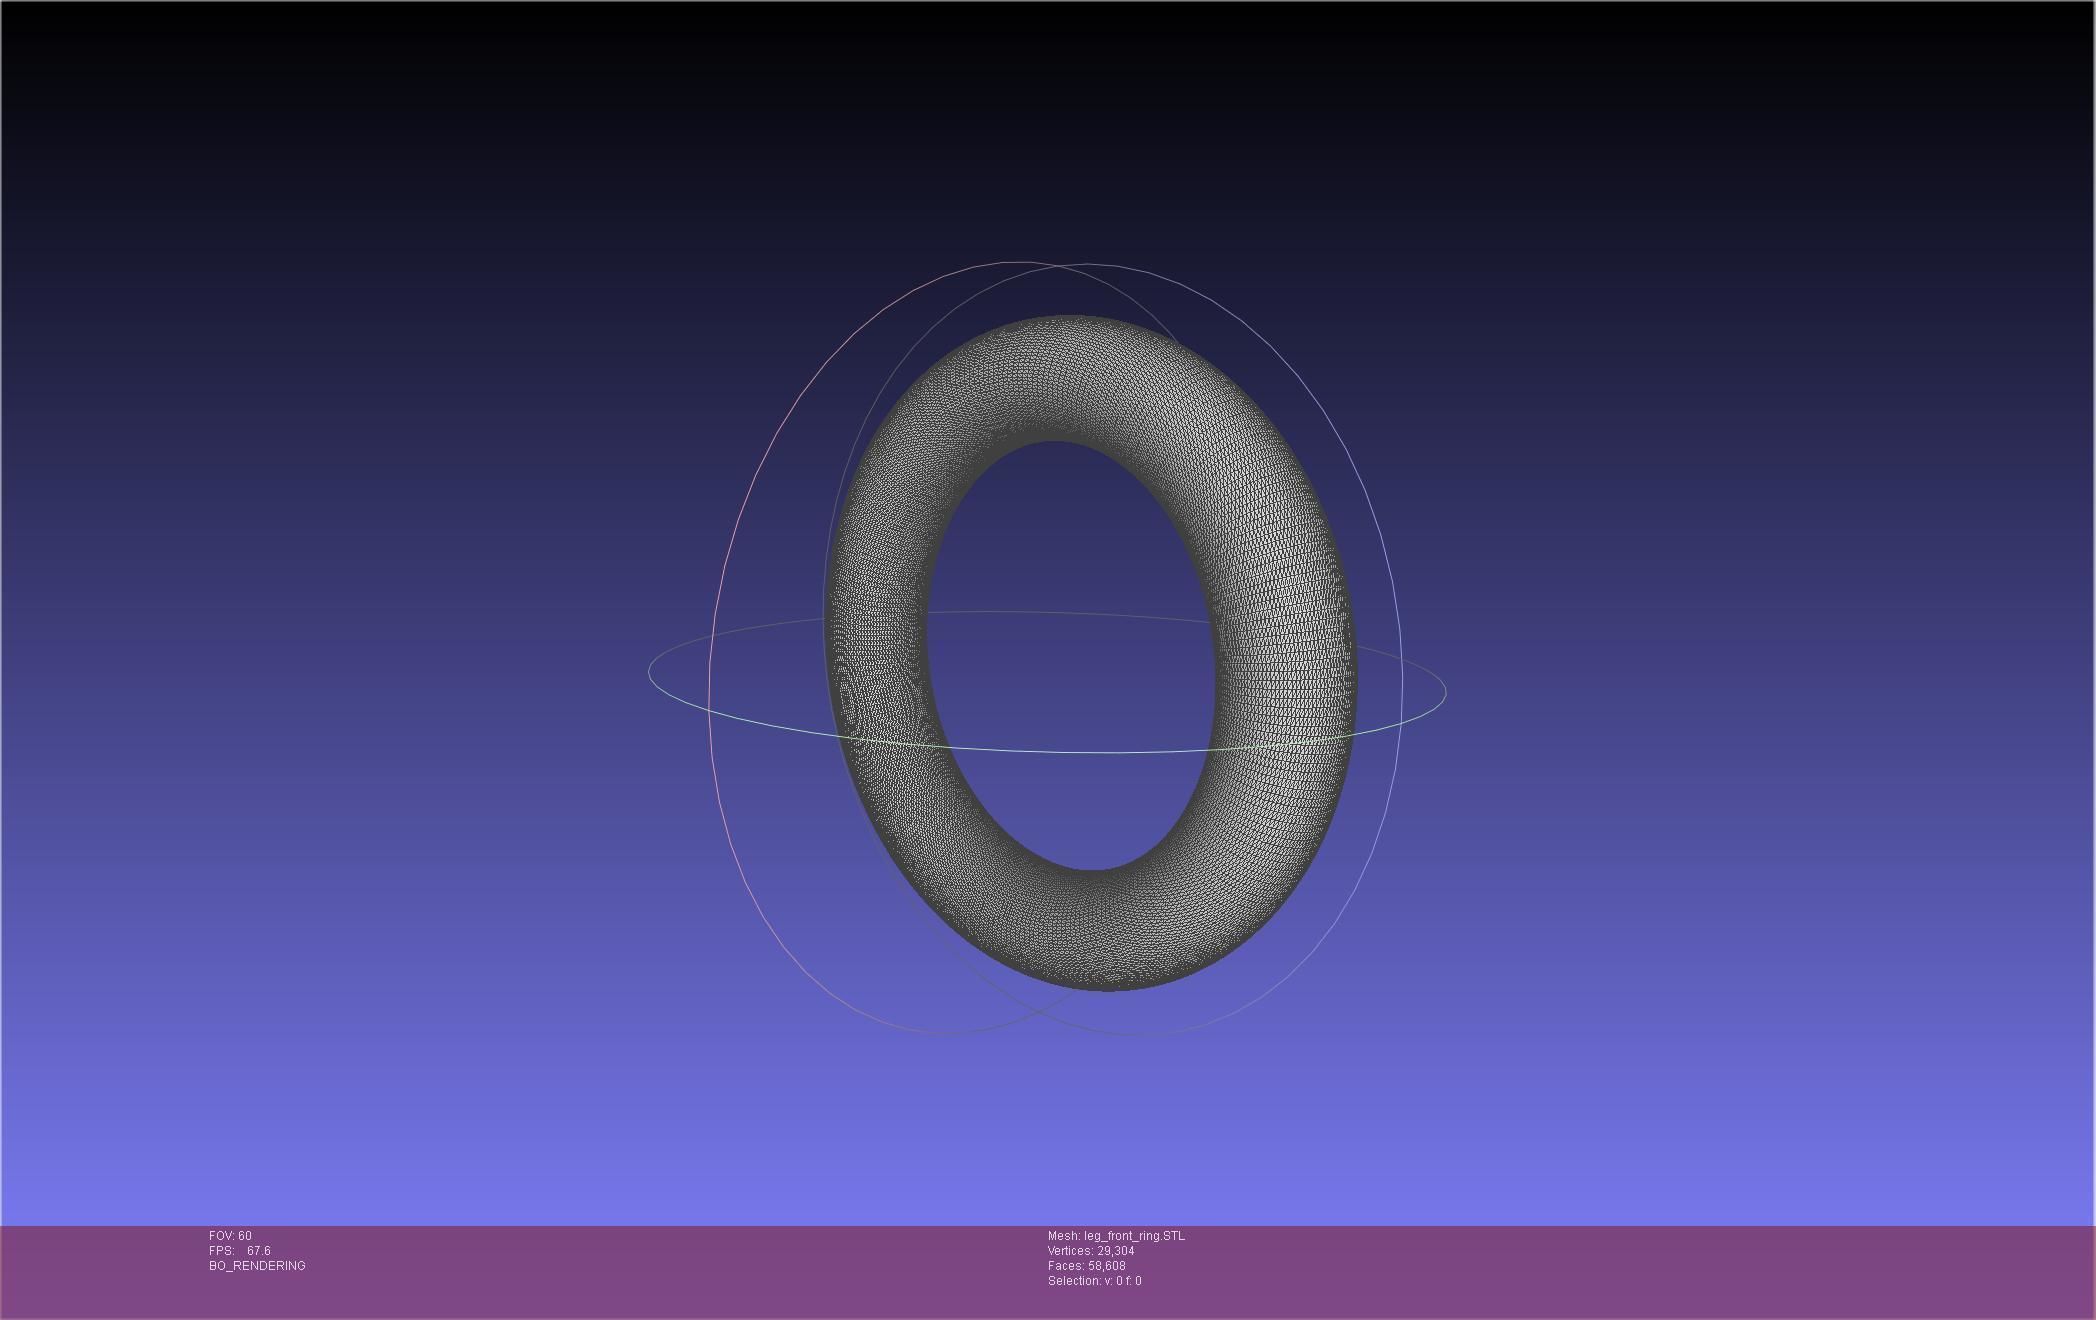2096x1320 pixels.
Task: Click where pink and blue circles cross on top
Action: pos(1056,266)
